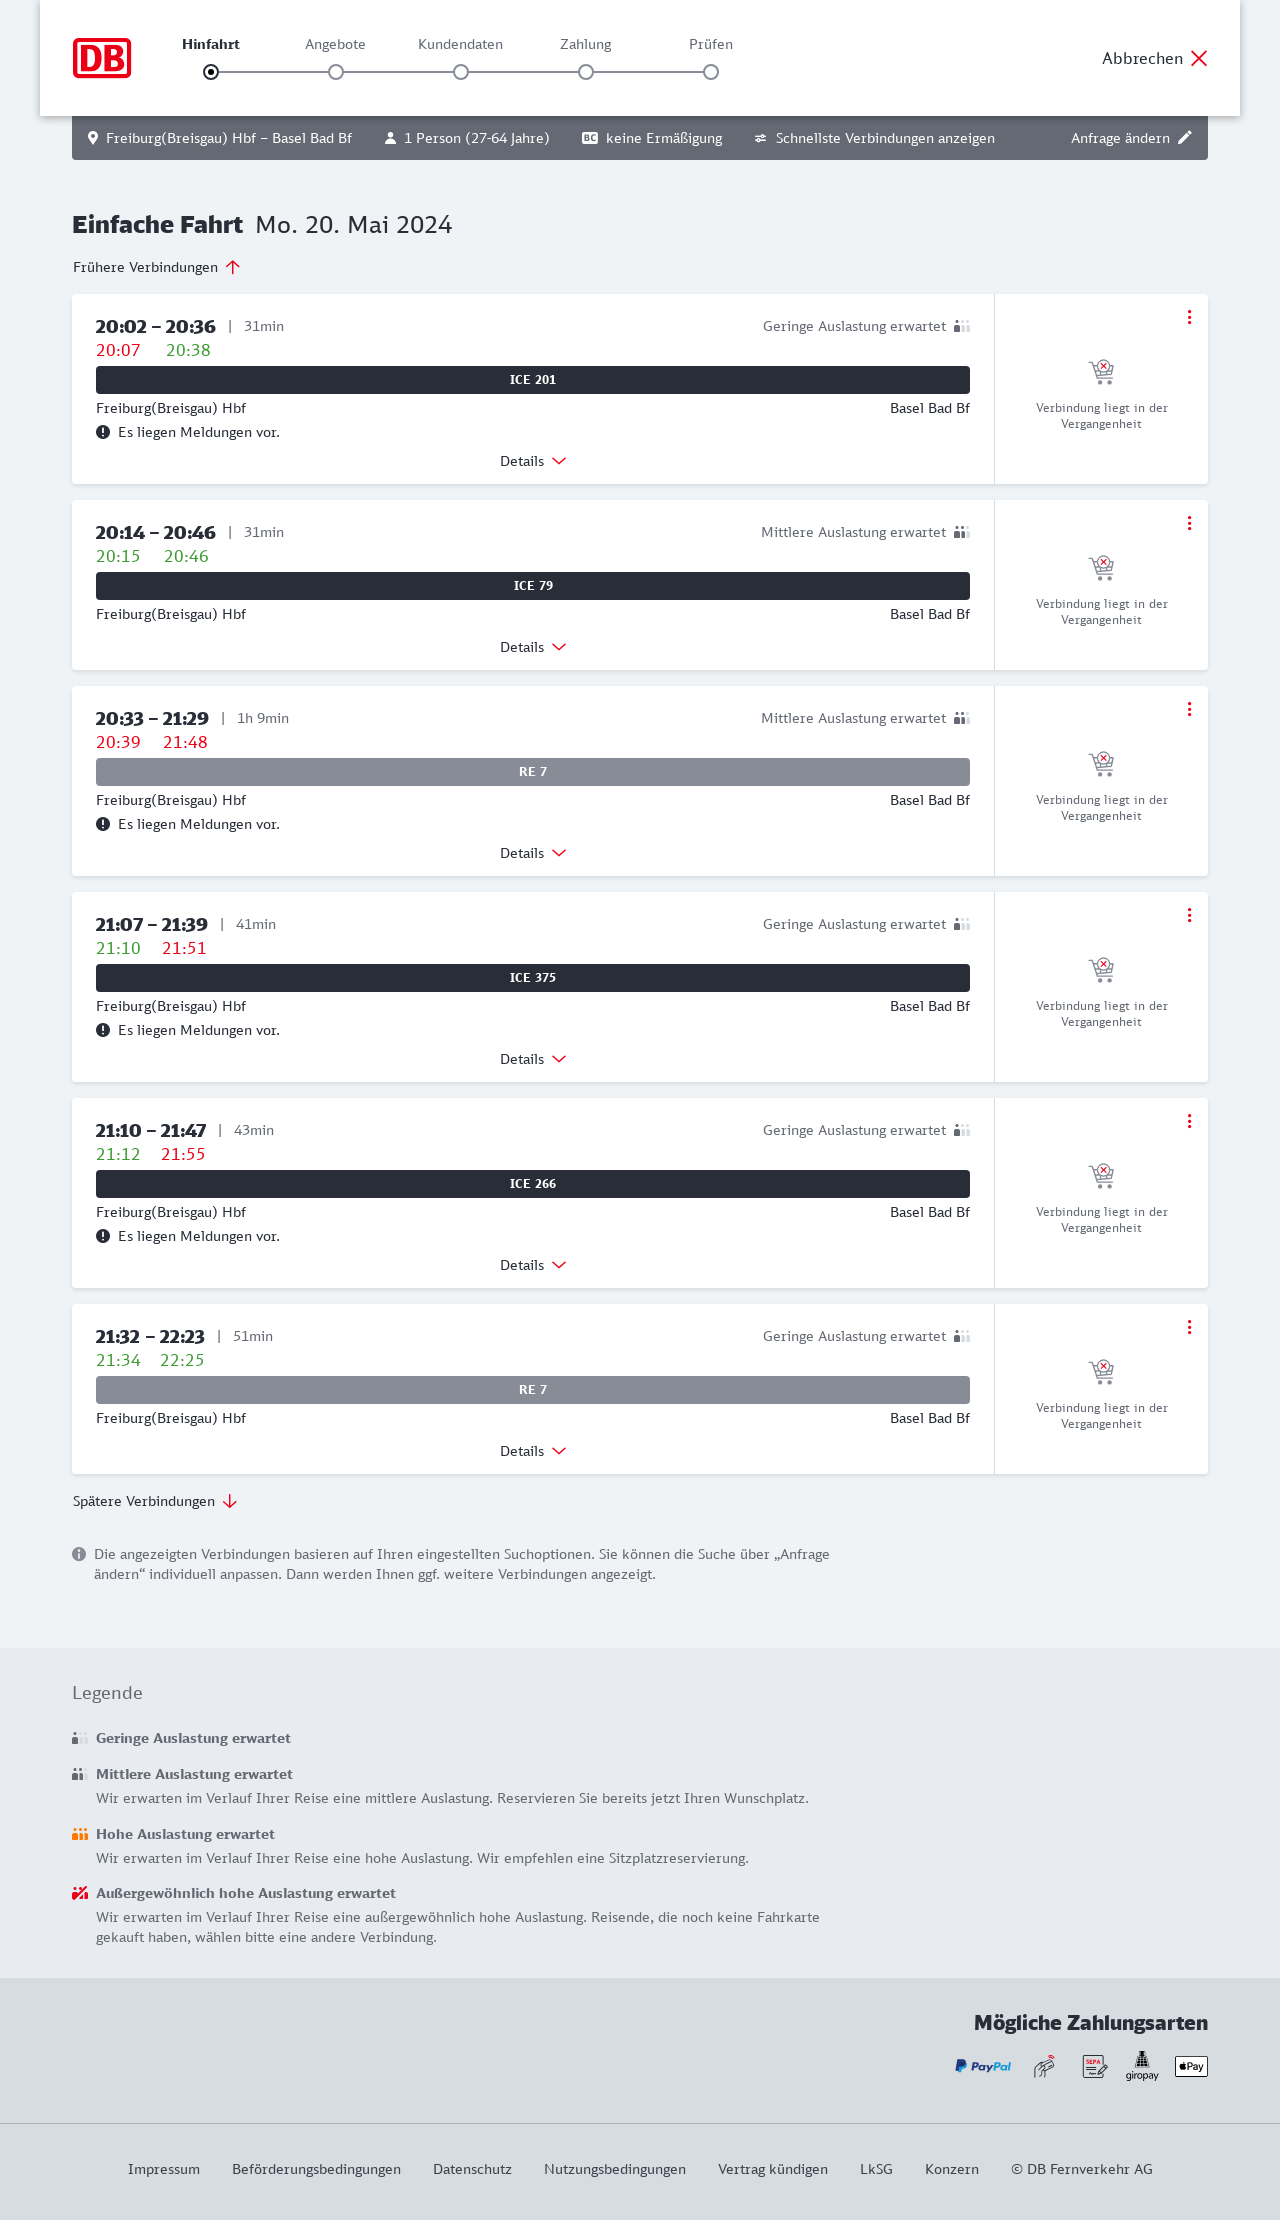This screenshot has width=1280, height=2220.
Task: Click the crossed-out cart icon for ICE 79
Action: click(x=1101, y=568)
